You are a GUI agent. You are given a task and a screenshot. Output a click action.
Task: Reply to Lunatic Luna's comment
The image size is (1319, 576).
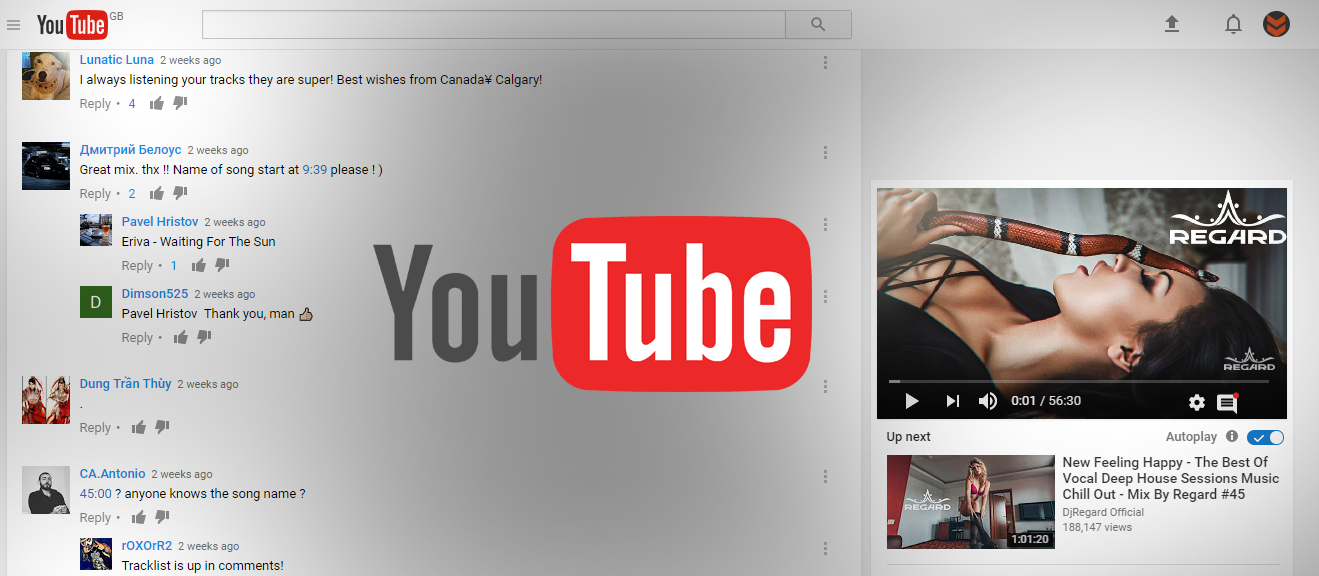pyautogui.click(x=95, y=104)
